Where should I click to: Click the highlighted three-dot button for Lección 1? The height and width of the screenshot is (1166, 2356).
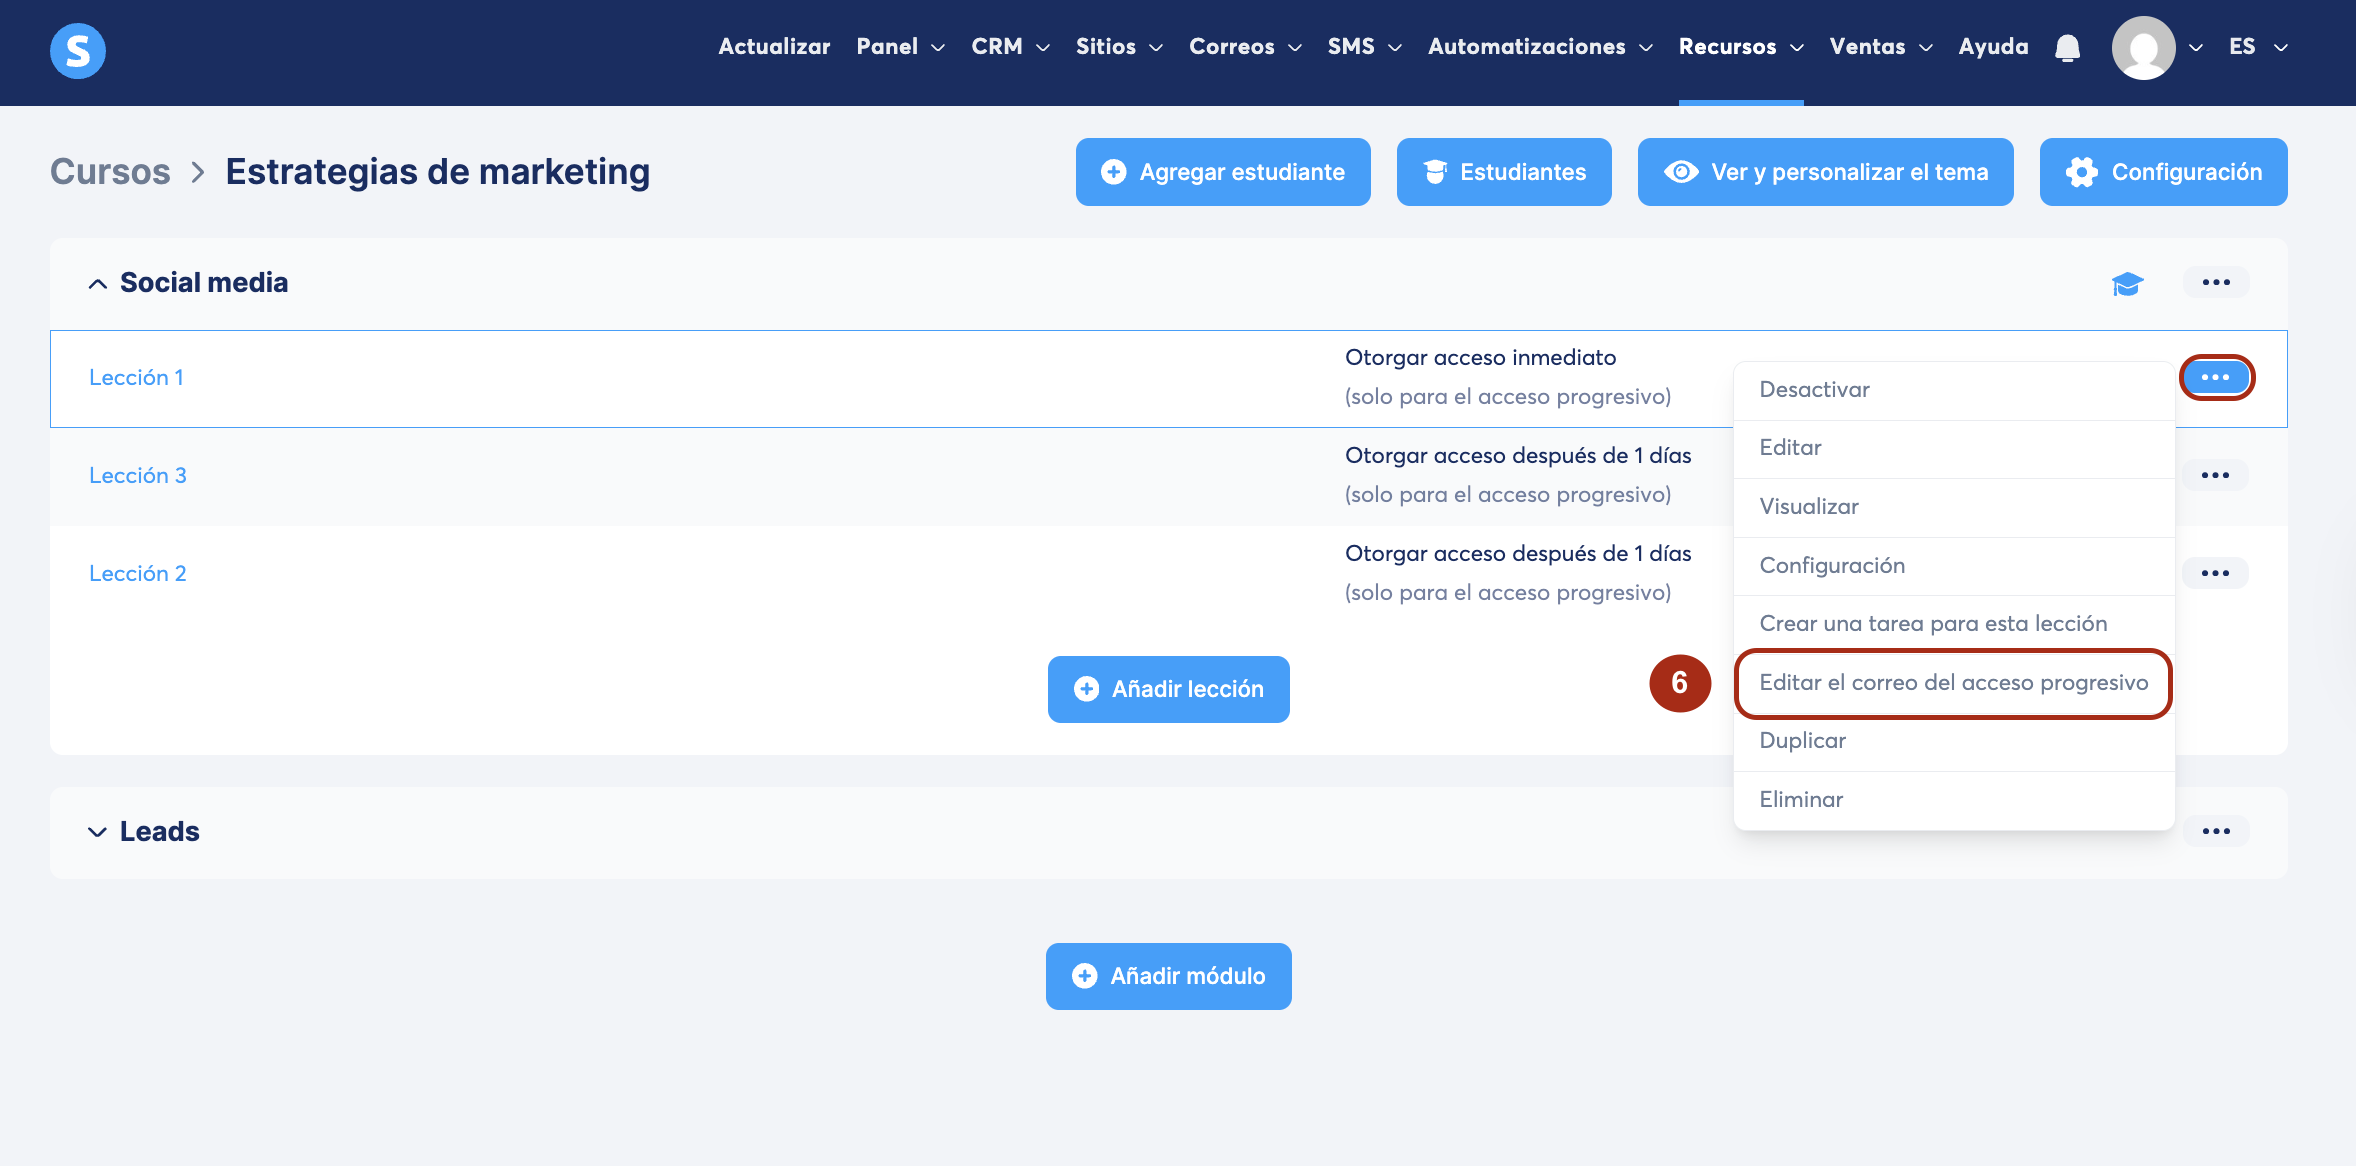tap(2216, 377)
